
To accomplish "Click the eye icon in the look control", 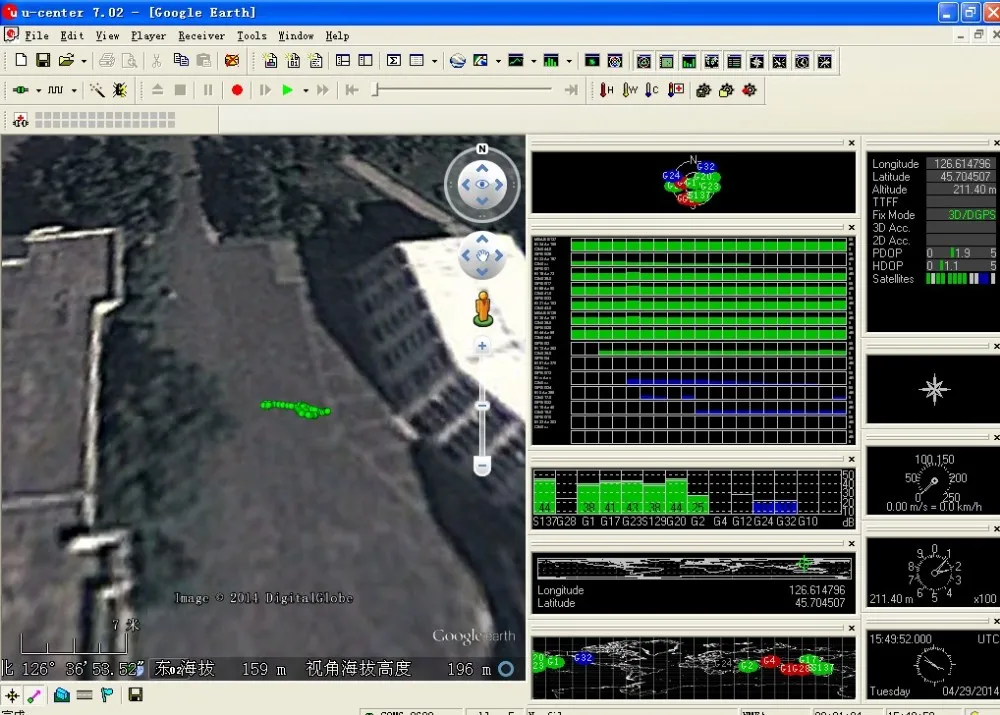I will coord(482,184).
